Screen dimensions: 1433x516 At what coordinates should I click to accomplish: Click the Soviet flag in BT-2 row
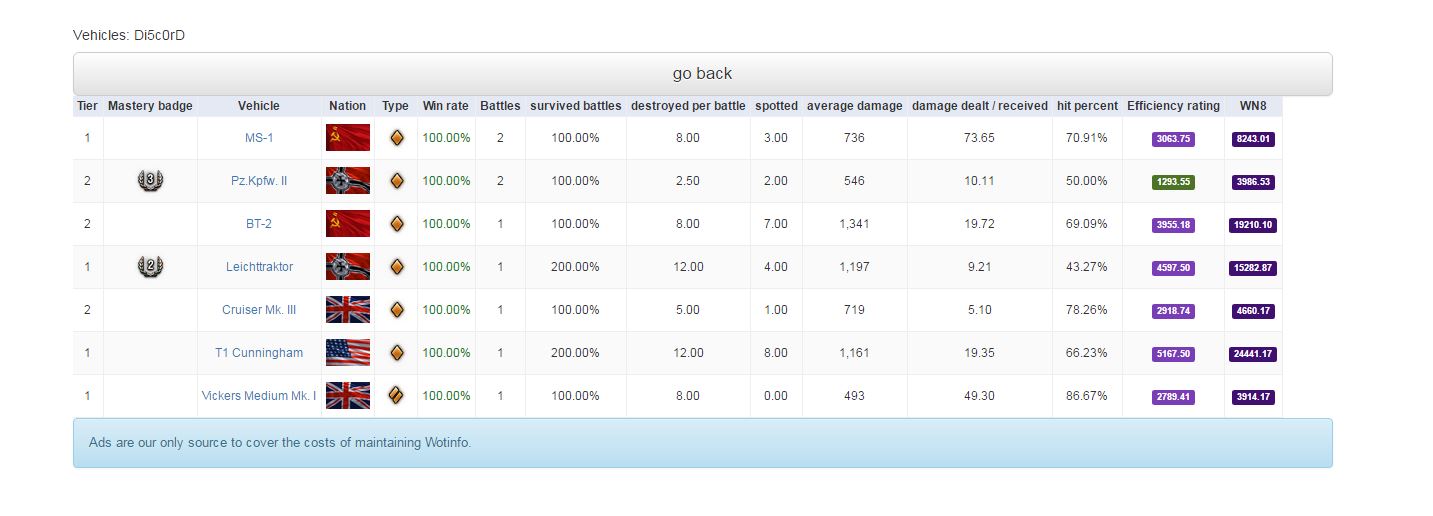click(x=347, y=224)
